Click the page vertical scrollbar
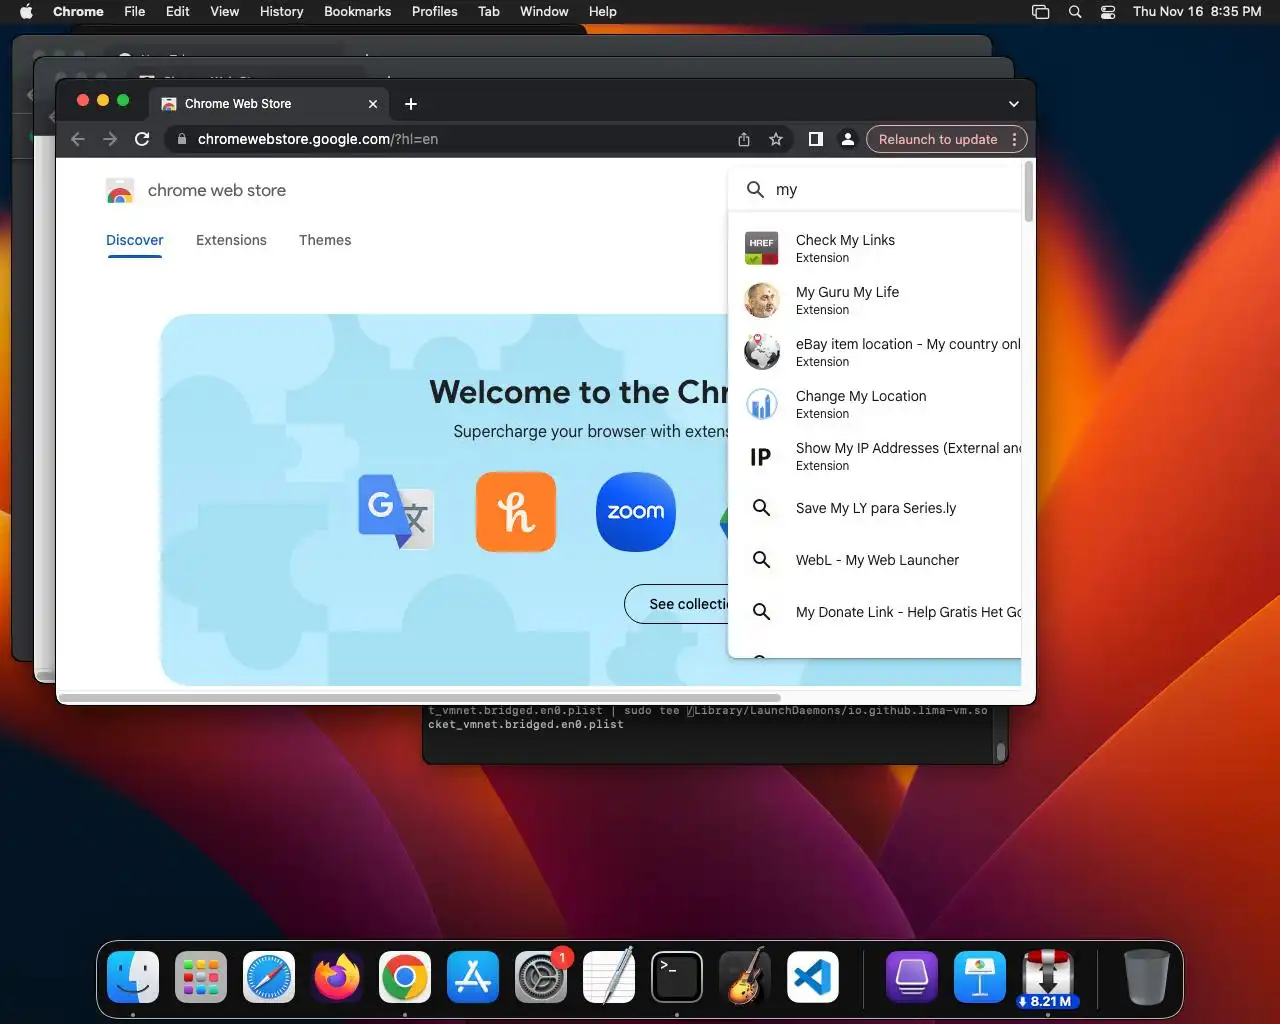Viewport: 1280px width, 1024px height. (x=1028, y=192)
